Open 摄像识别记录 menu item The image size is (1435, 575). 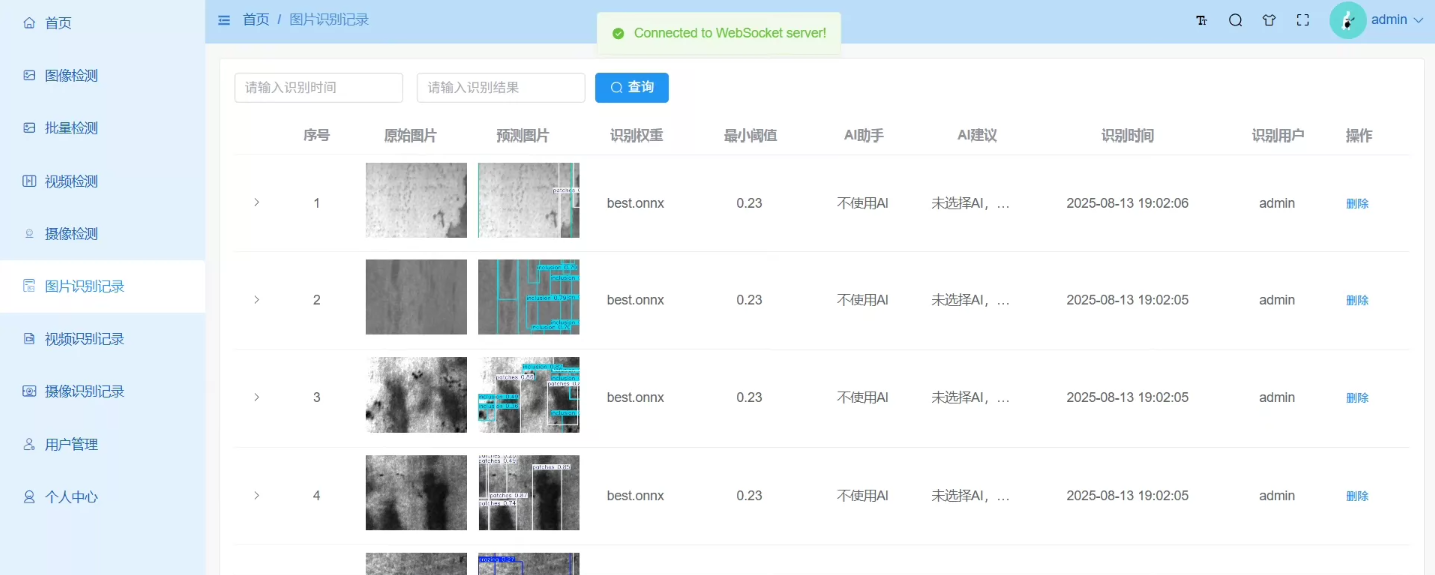(102, 391)
